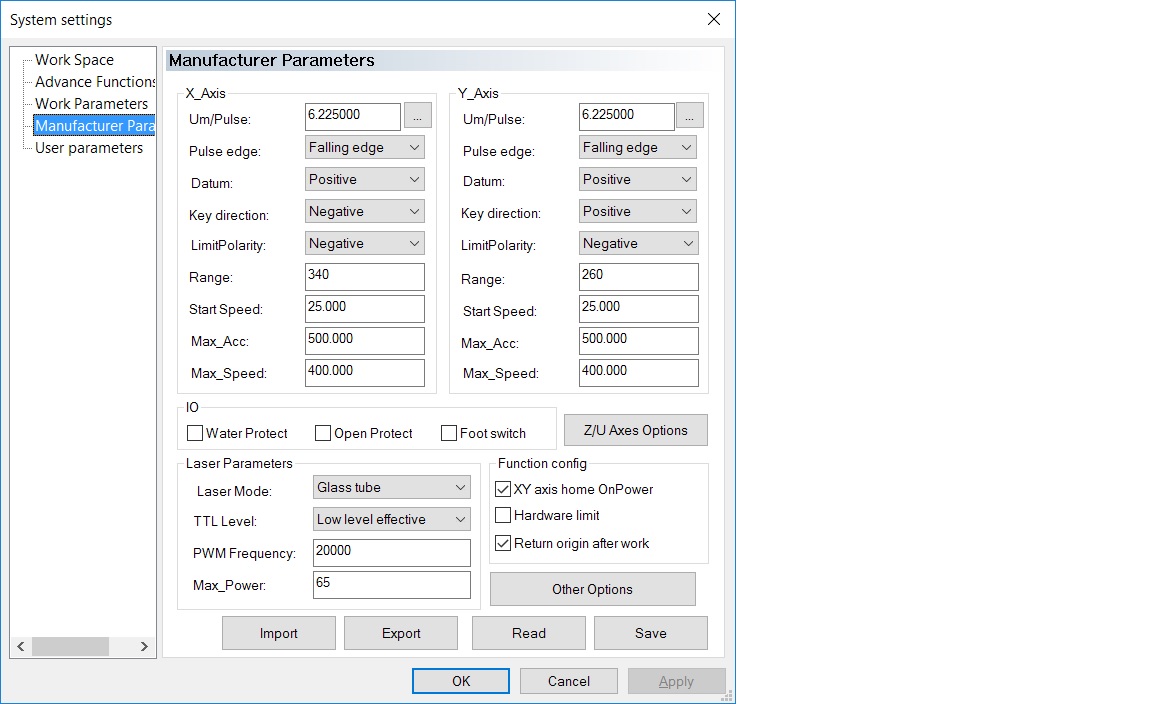The height and width of the screenshot is (704, 1152).
Task: Toggle the Open Protect checkbox
Action: click(323, 433)
